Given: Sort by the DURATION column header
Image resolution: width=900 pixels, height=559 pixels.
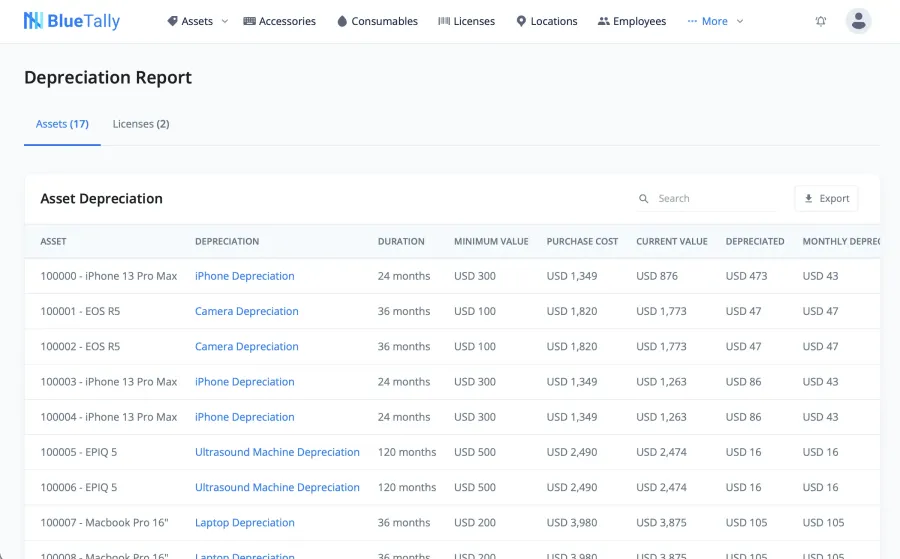Looking at the screenshot, I should tap(401, 242).
